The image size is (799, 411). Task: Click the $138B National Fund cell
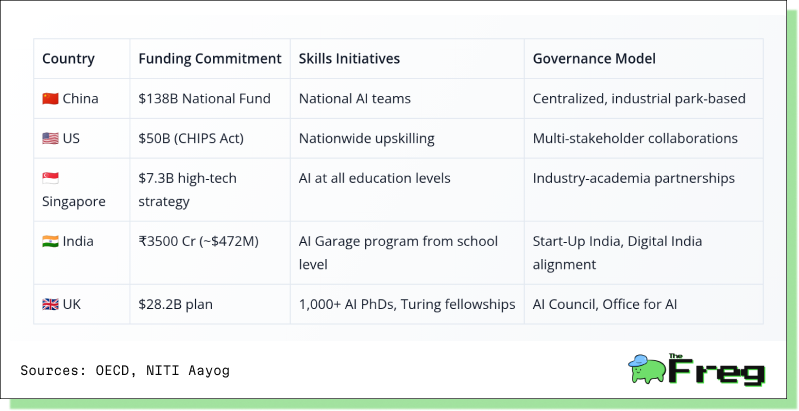coord(210,98)
